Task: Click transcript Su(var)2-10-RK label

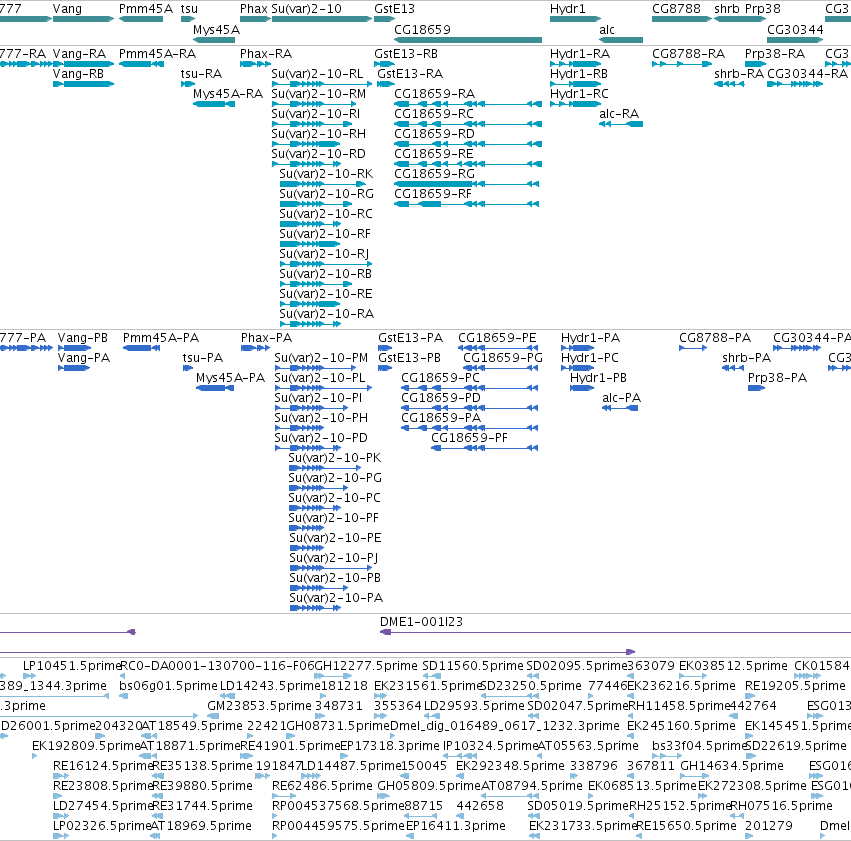Action: click(x=326, y=174)
